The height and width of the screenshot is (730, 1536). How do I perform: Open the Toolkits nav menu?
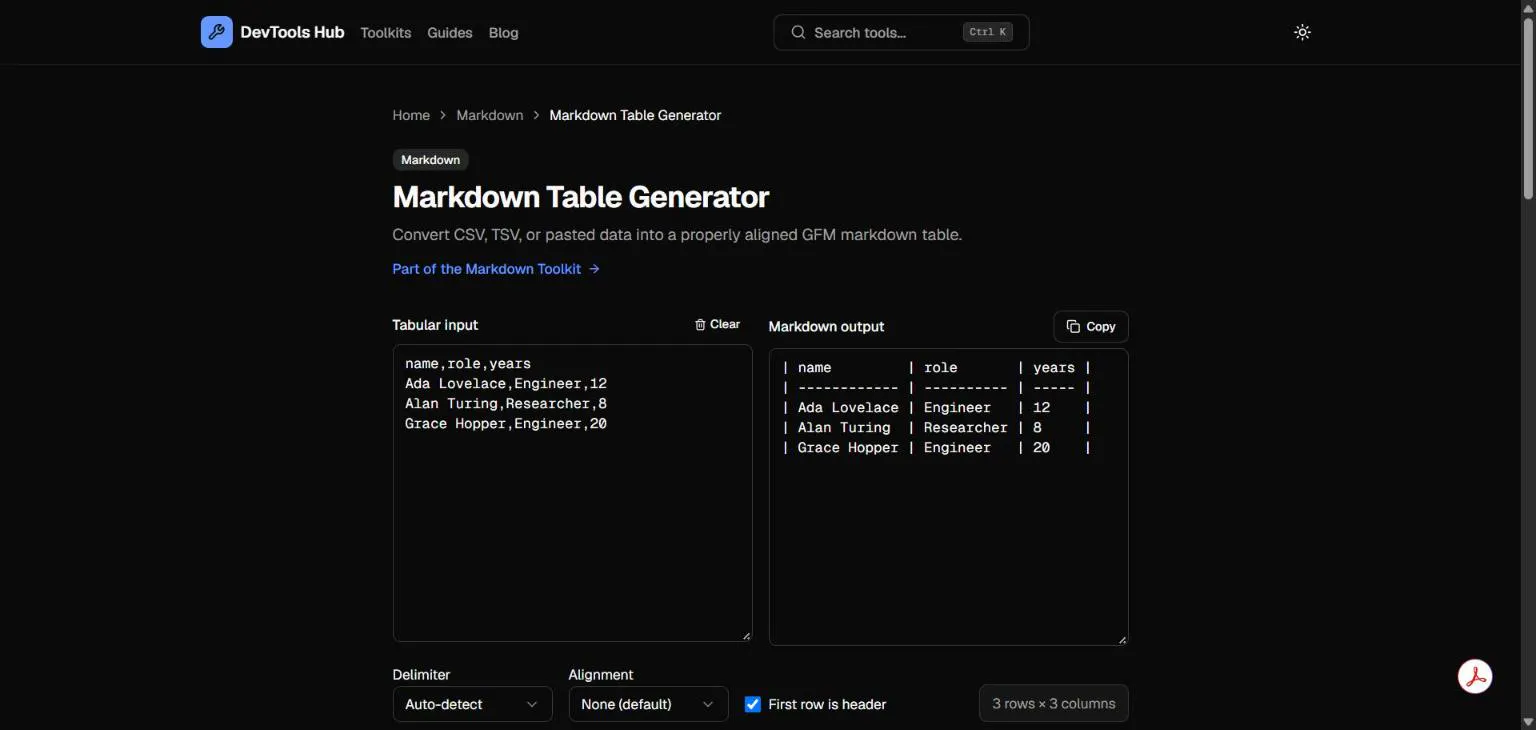point(386,32)
